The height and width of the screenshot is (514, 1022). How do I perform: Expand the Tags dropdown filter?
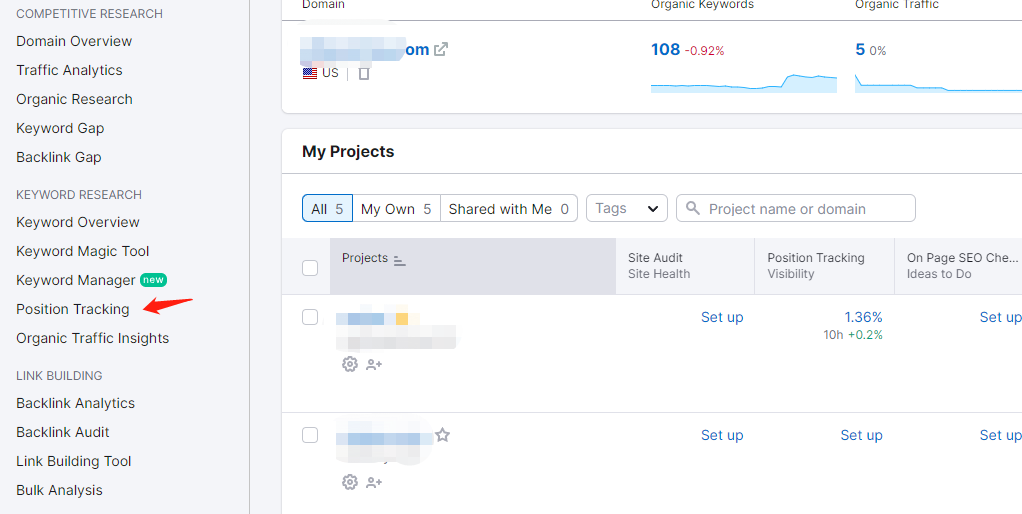click(x=627, y=208)
